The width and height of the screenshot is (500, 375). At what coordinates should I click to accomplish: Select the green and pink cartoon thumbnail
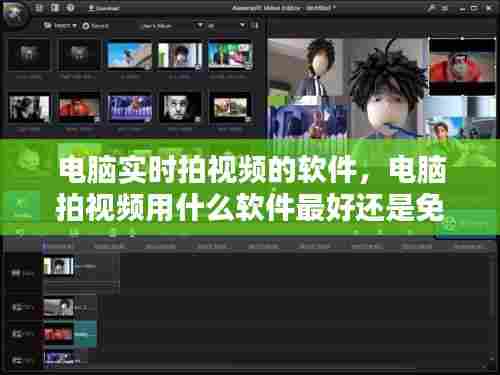[x=230, y=55]
